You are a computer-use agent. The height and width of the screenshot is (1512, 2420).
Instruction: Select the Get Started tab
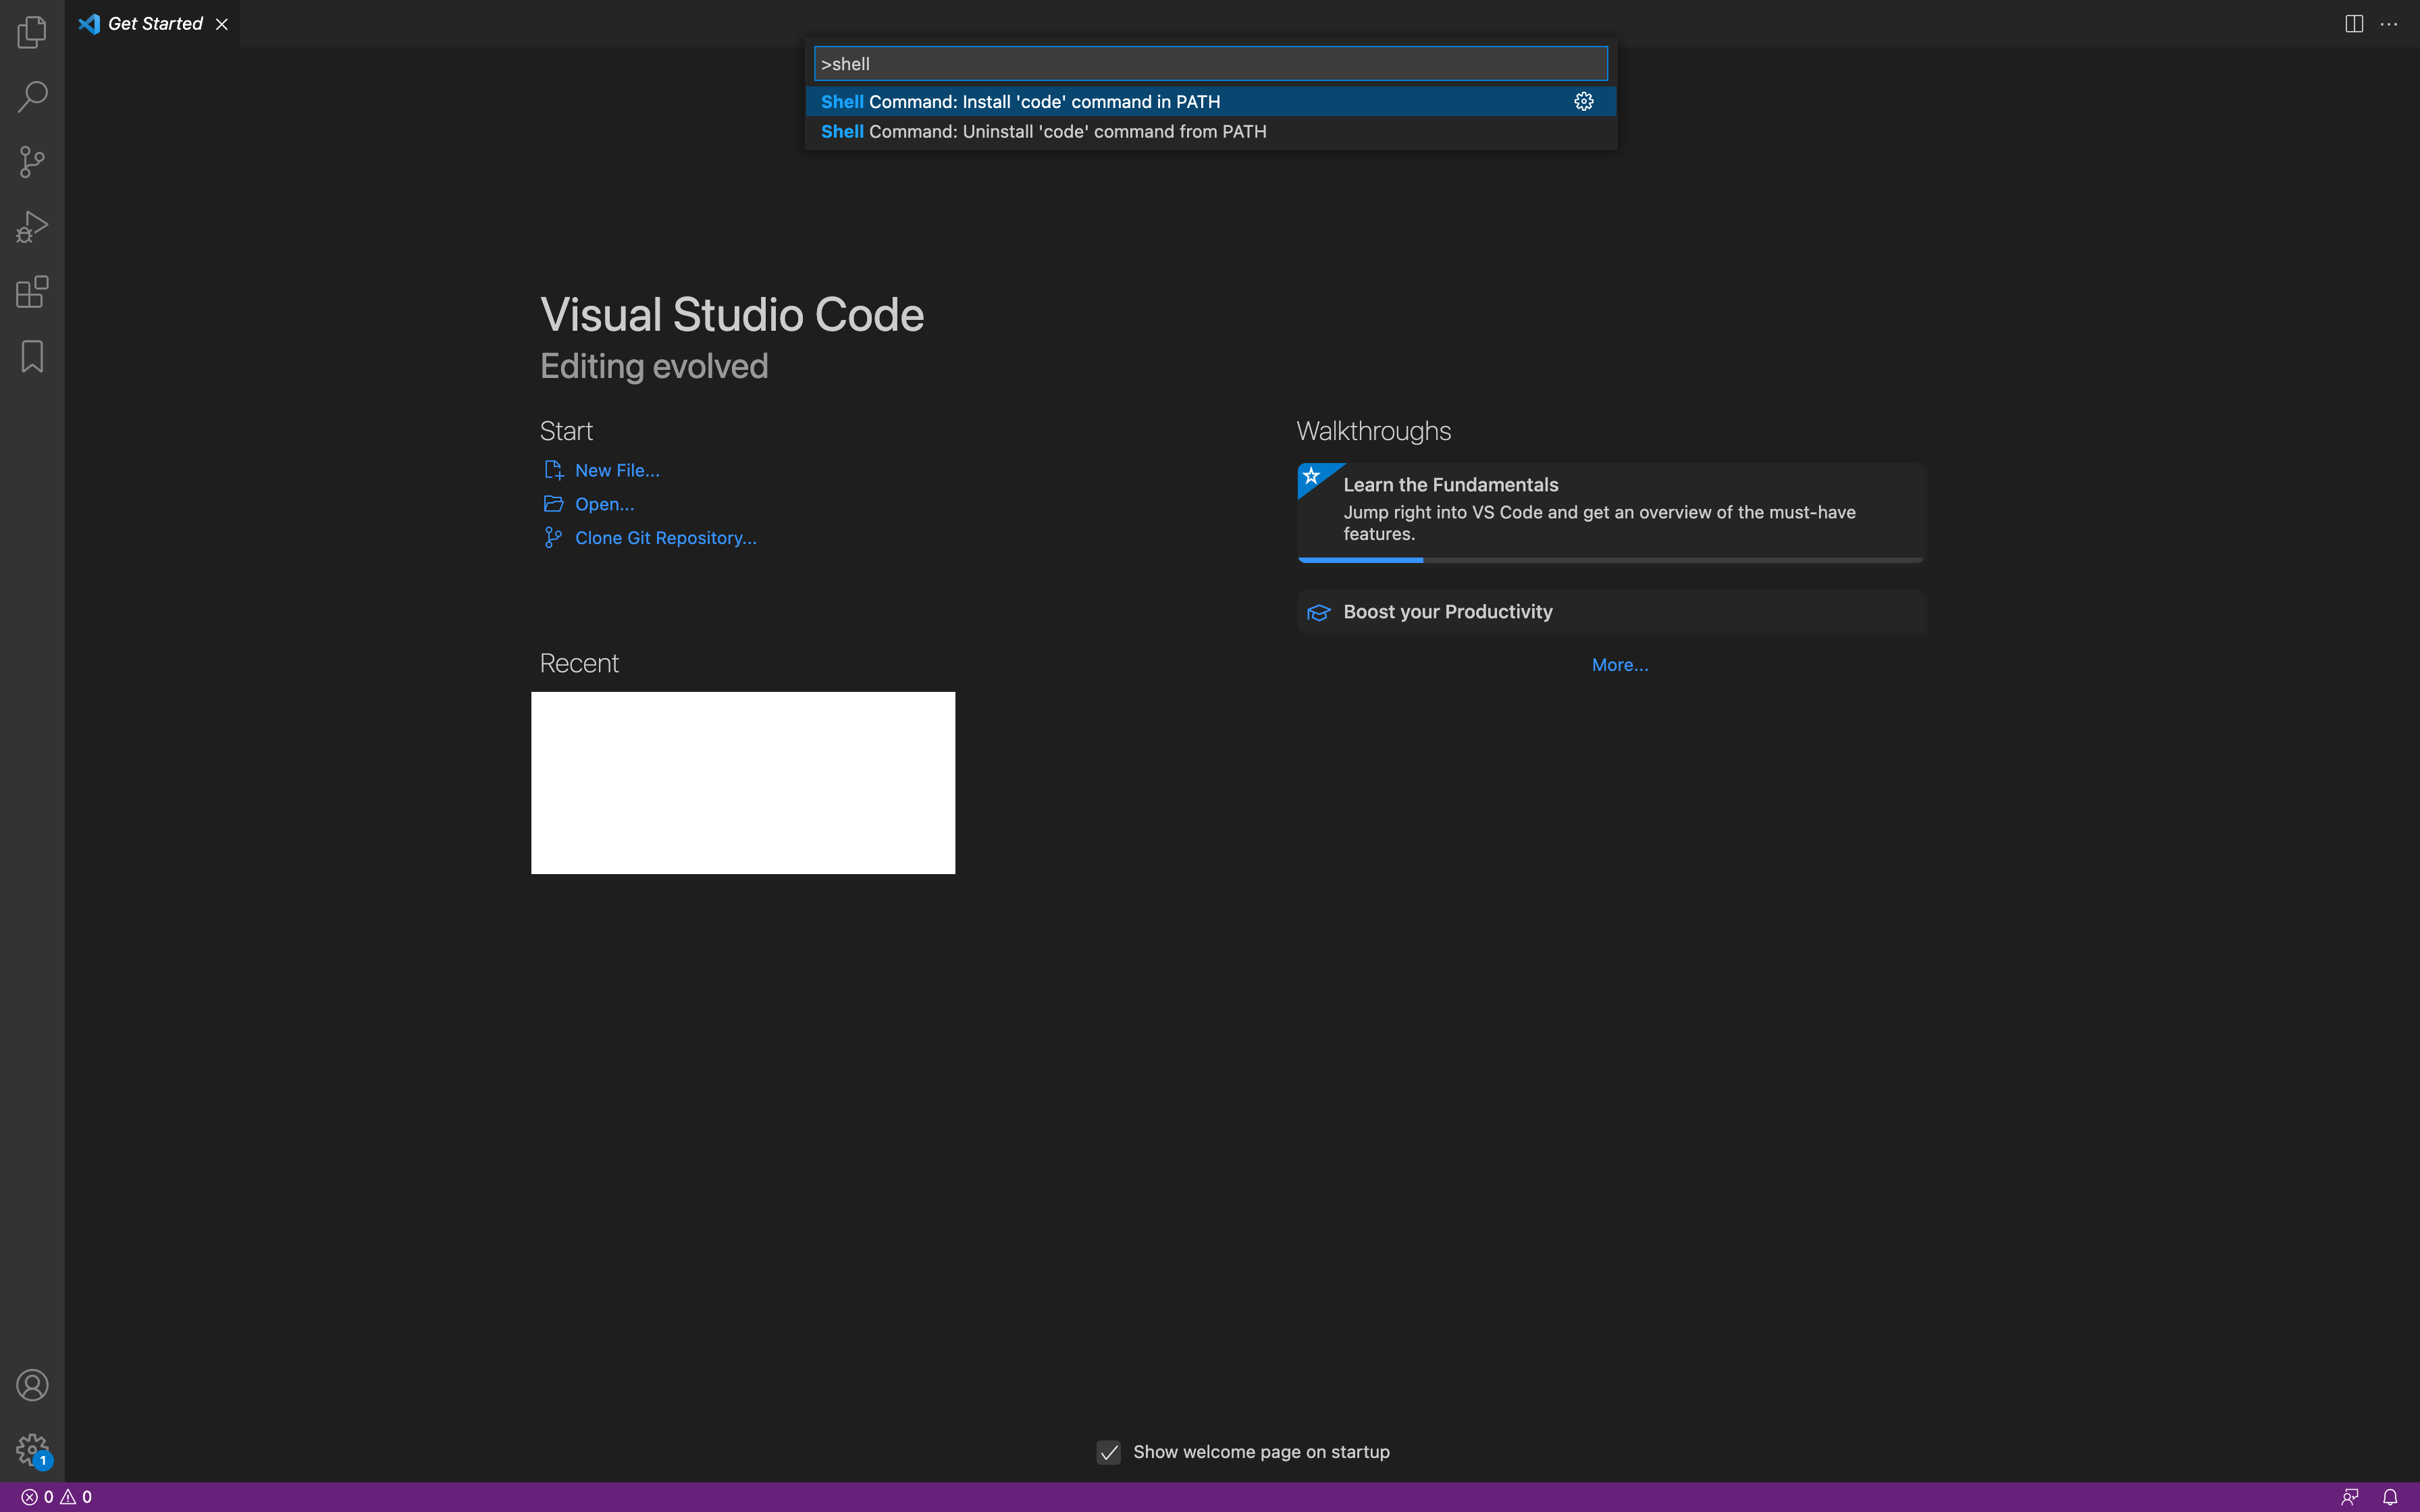pos(154,24)
